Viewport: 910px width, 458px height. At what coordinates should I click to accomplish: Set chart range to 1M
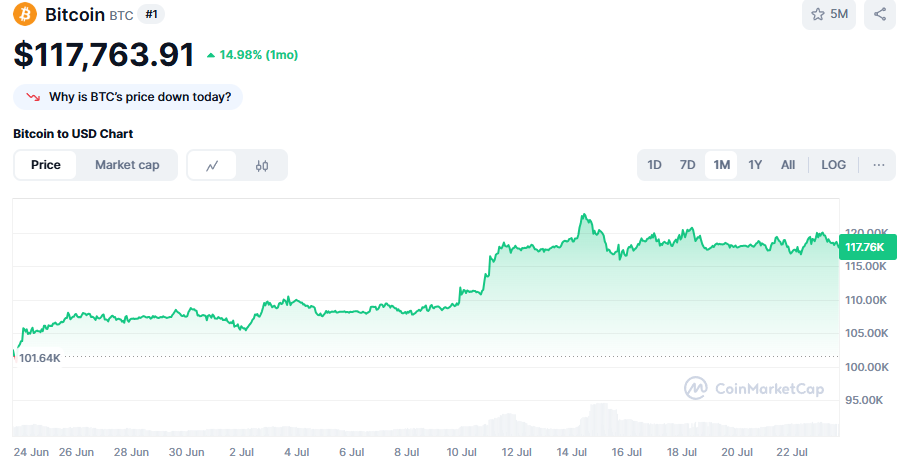point(721,165)
